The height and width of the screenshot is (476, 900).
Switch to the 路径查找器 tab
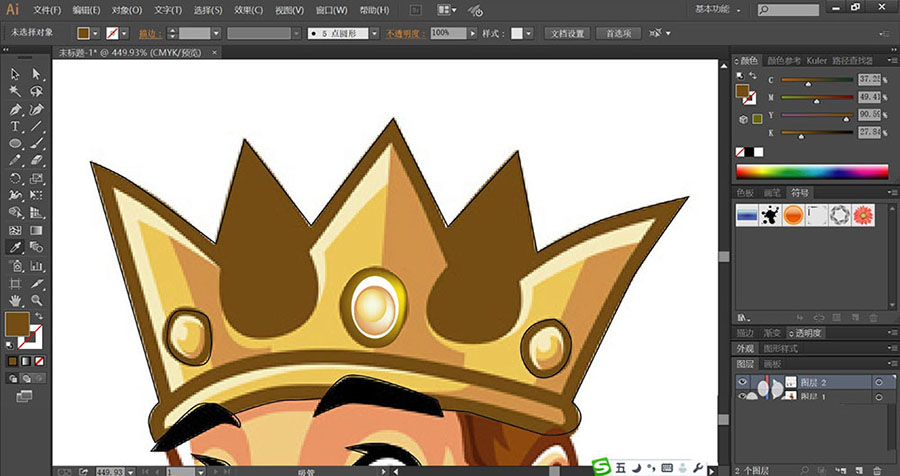click(852, 60)
